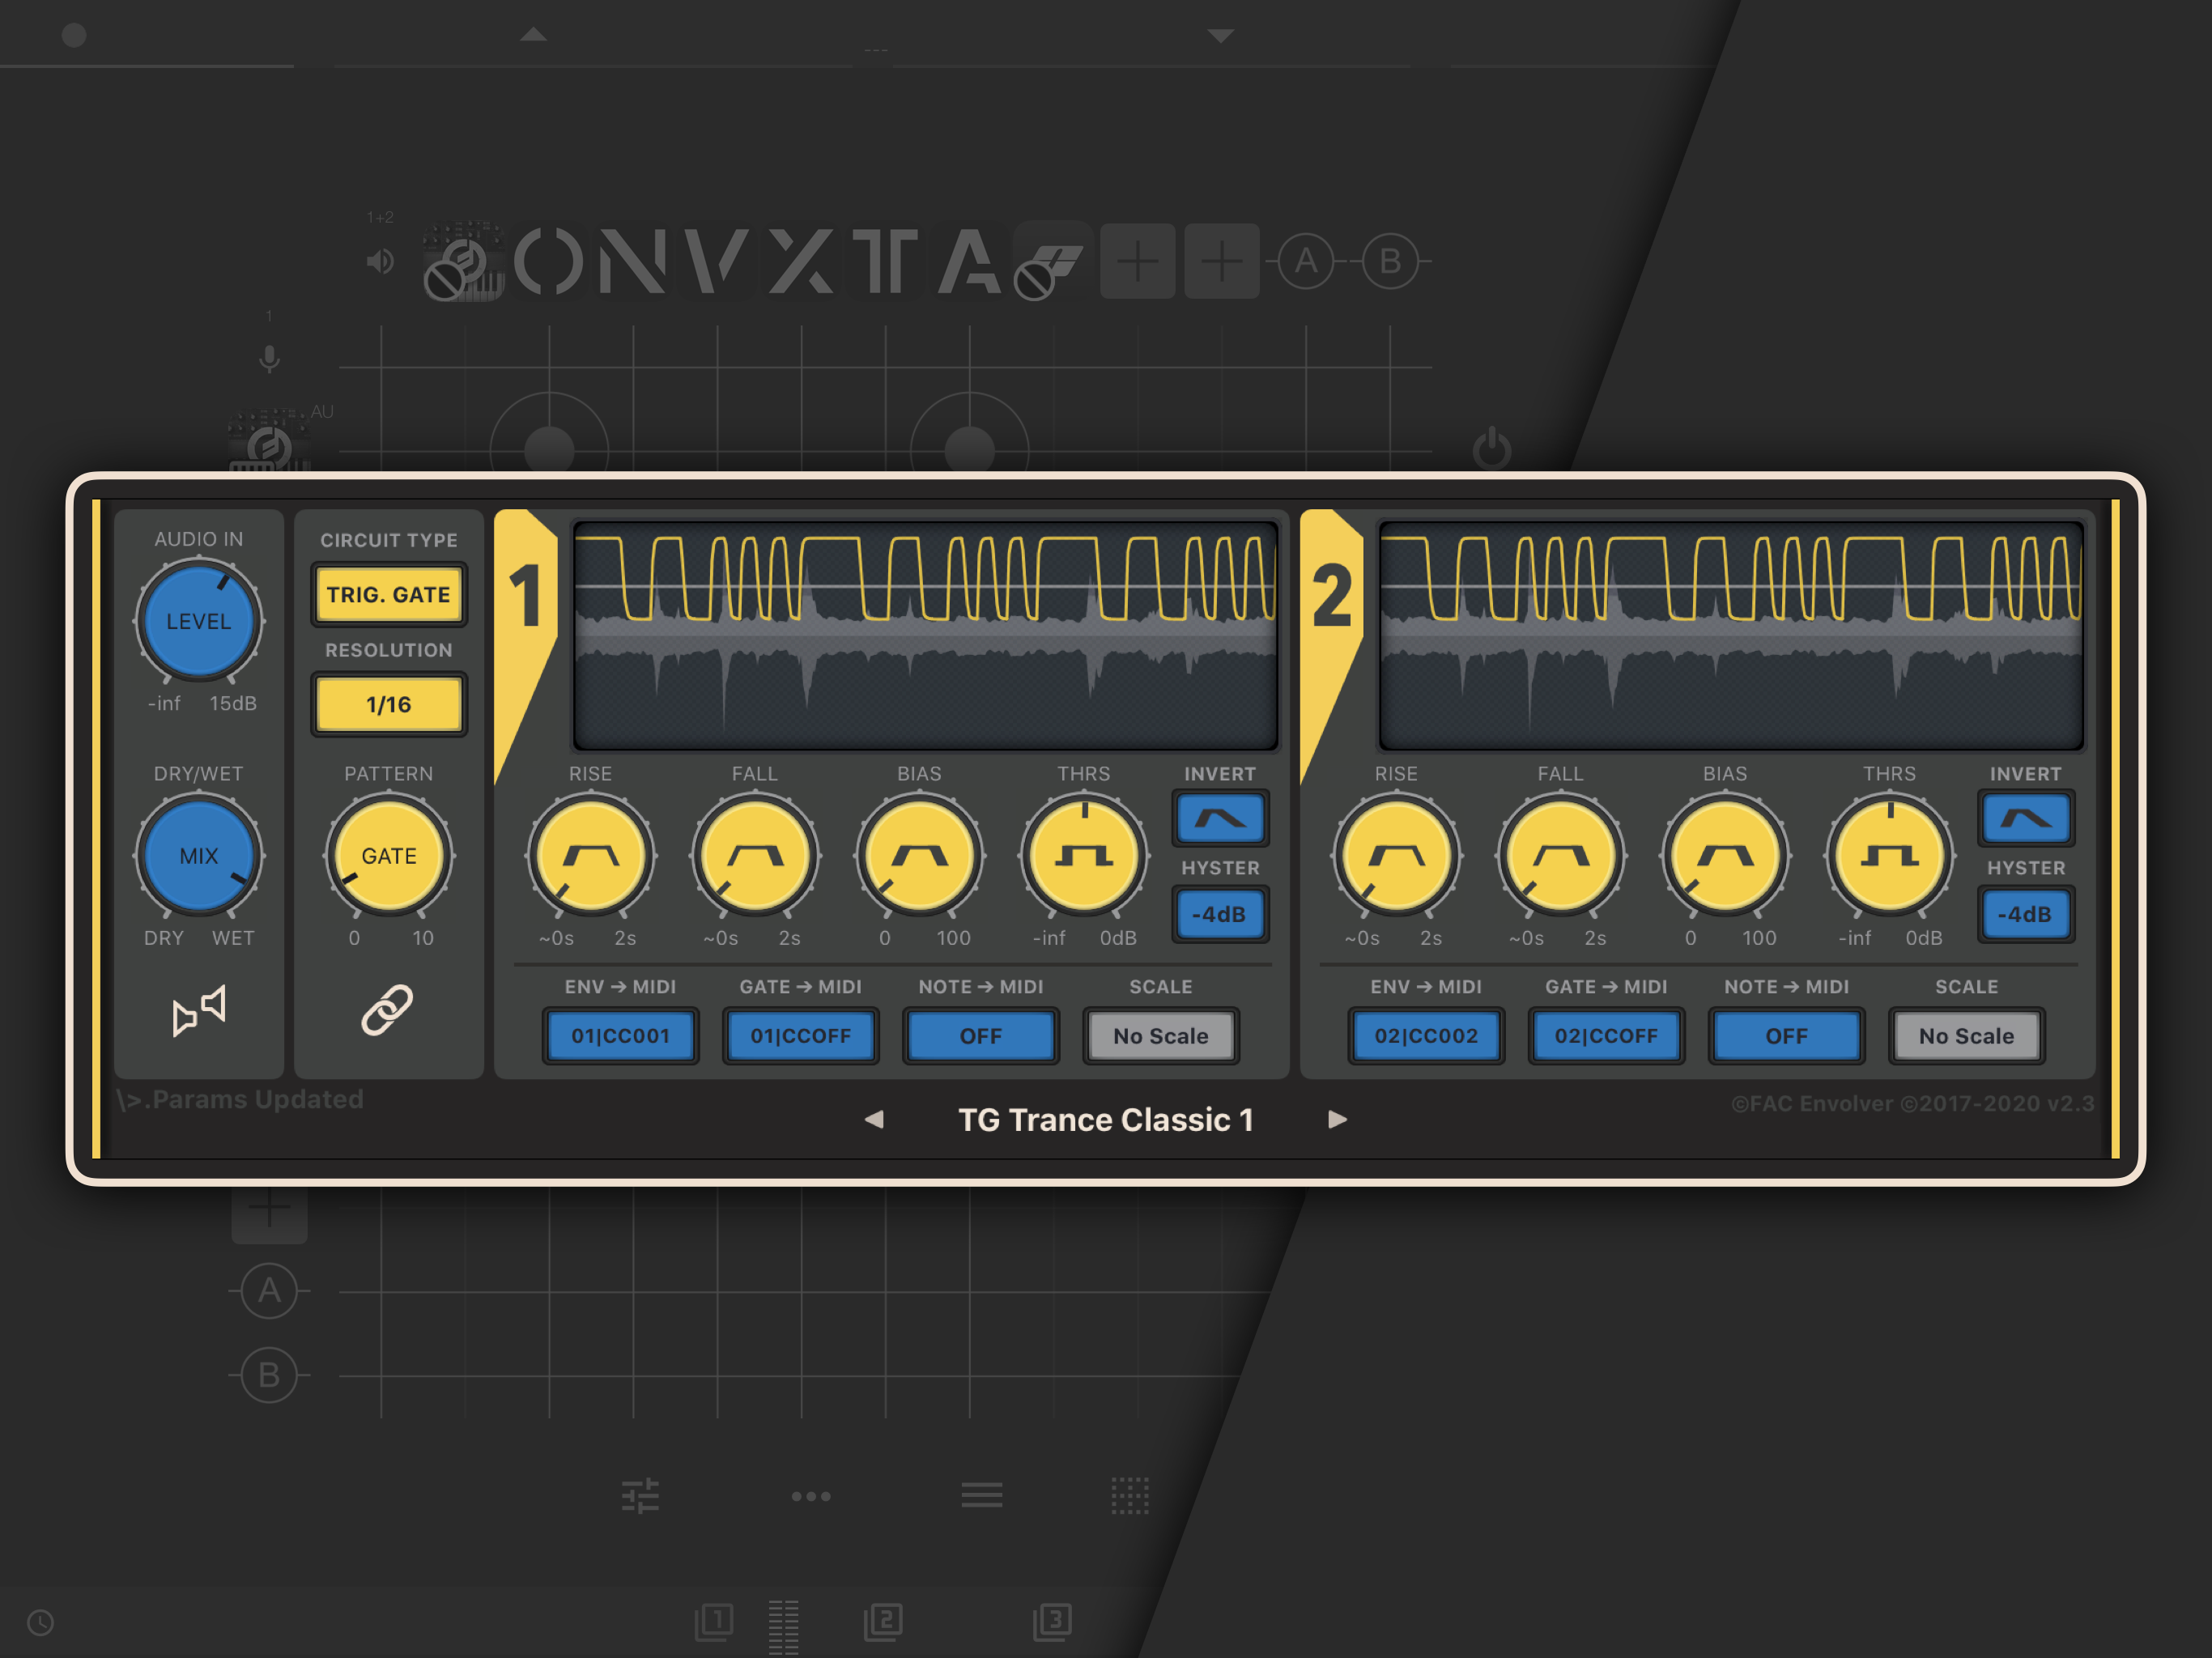Click the chain link icon under Pattern
The height and width of the screenshot is (1658, 2212).
point(387,1010)
